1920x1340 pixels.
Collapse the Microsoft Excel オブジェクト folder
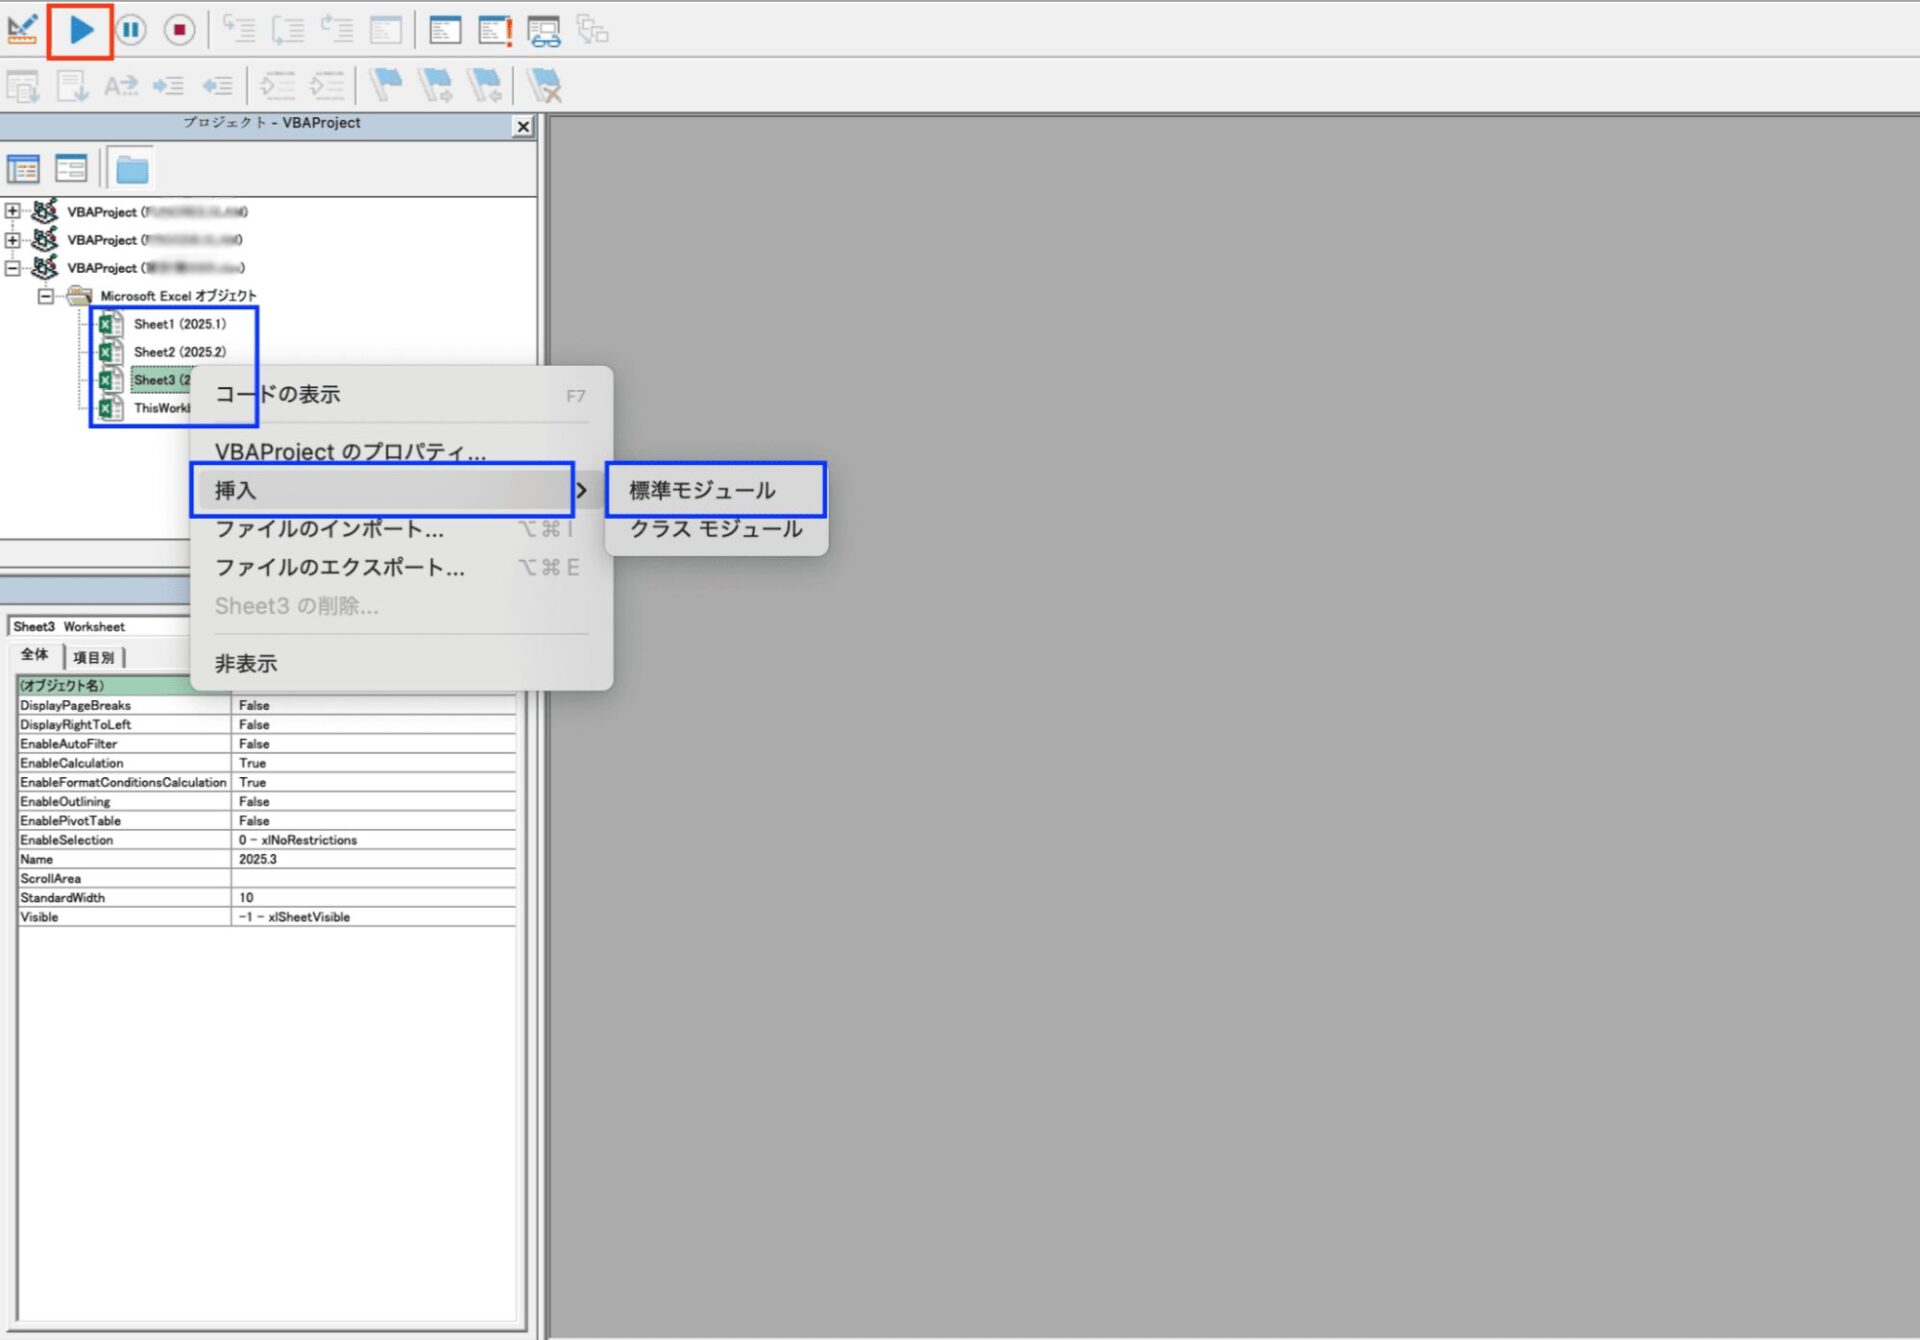pyautogui.click(x=45, y=296)
